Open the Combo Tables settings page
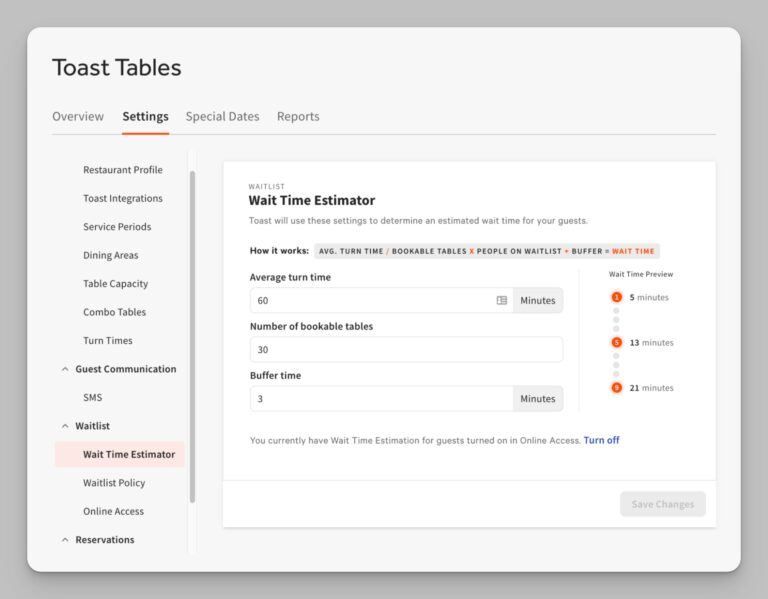The width and height of the screenshot is (768, 599). (x=114, y=312)
